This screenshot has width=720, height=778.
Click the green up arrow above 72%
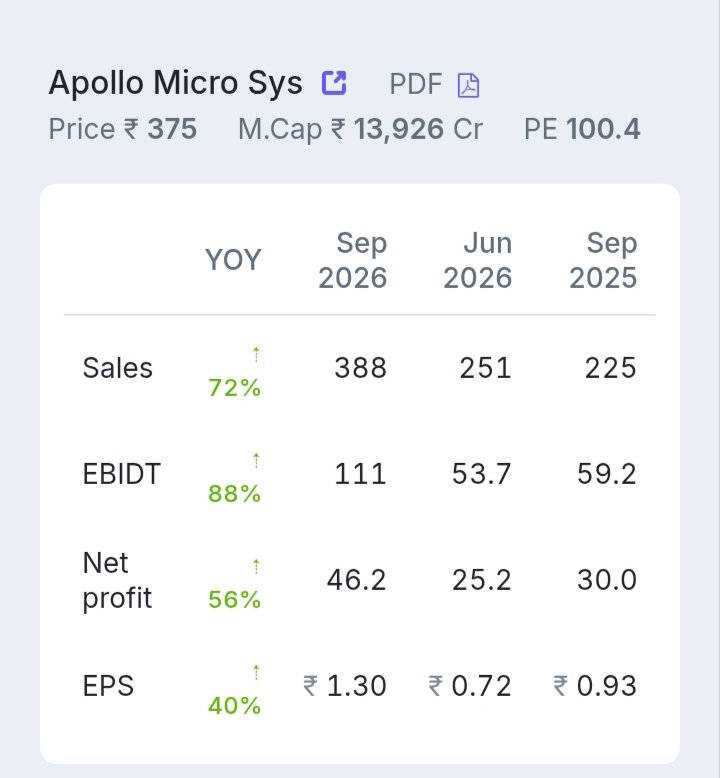pos(256,354)
